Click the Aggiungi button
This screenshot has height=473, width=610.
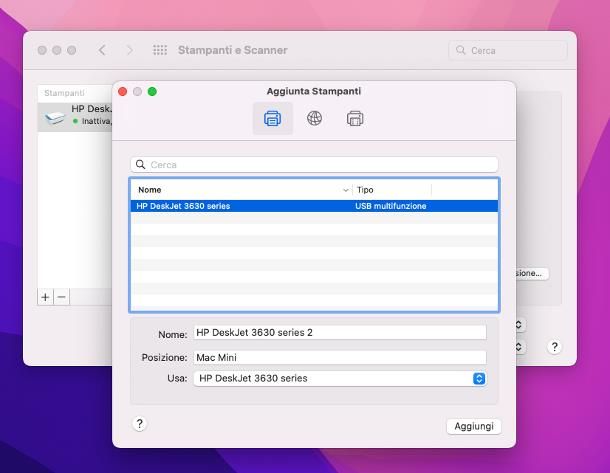[x=474, y=426]
